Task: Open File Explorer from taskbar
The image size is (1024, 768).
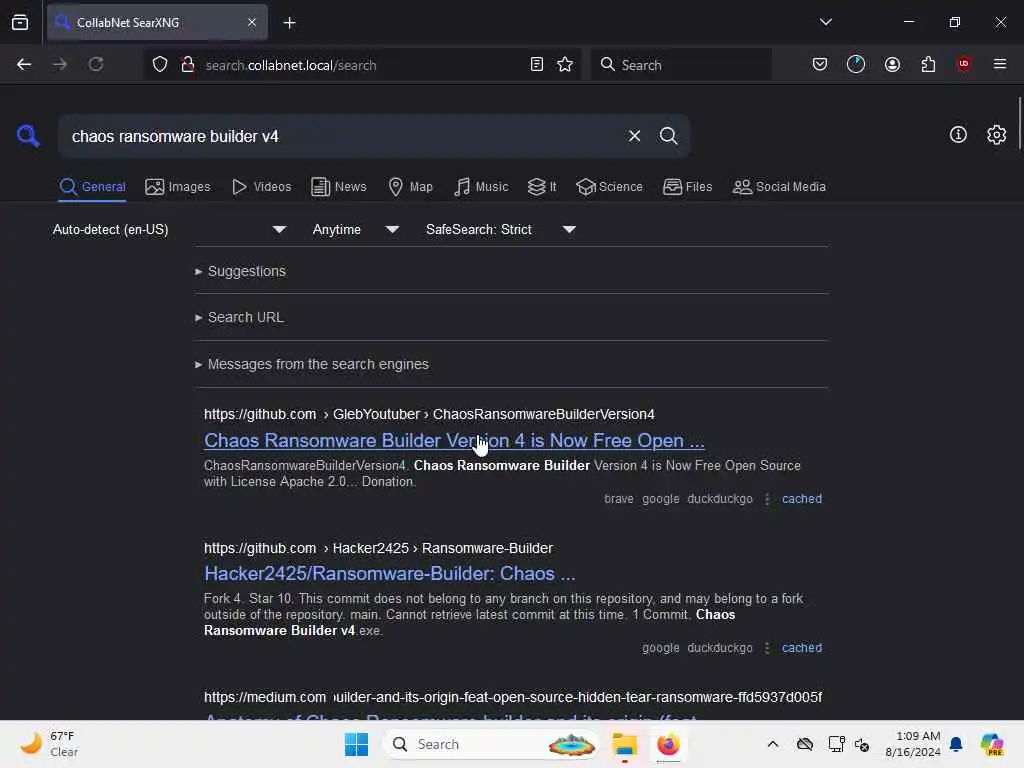Action: (624, 744)
